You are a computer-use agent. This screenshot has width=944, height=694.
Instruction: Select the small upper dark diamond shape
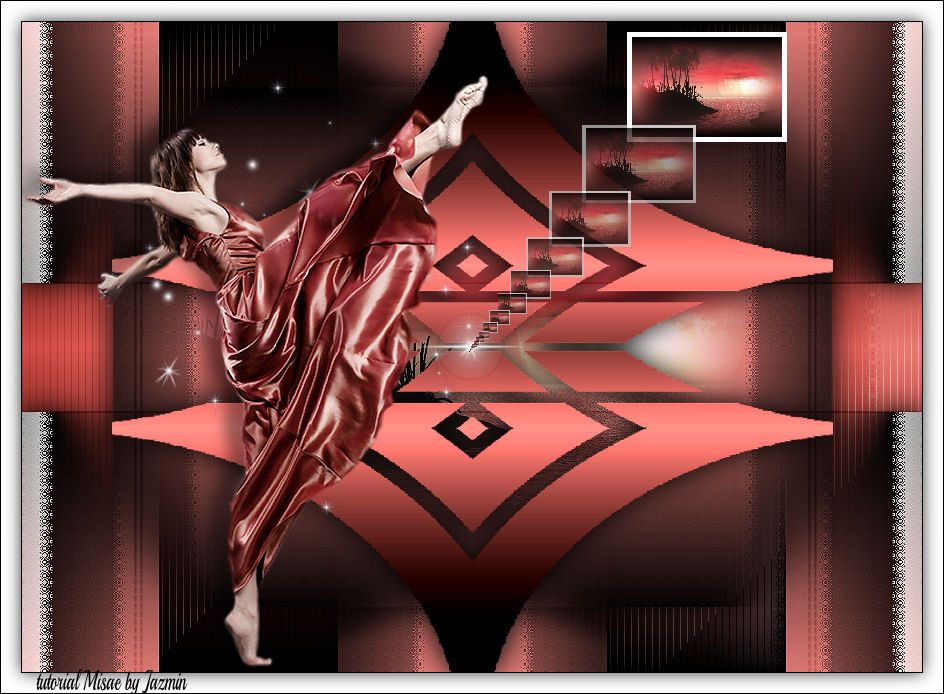[466, 259]
